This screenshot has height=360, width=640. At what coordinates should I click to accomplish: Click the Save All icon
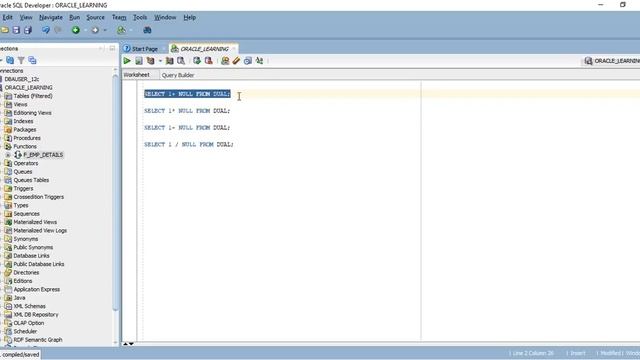pyautogui.click(x=28, y=30)
